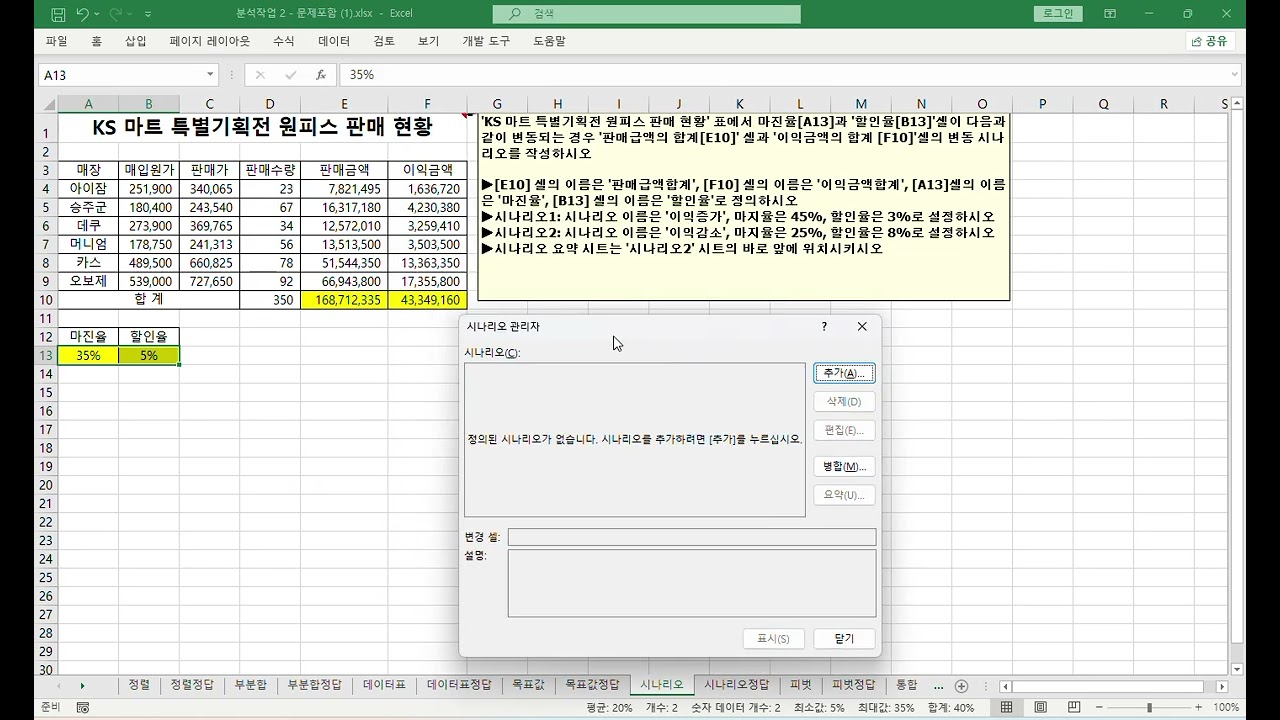This screenshot has height=720, width=1280.
Task: Click the 닫기 button in scenario manager
Action: 845,639
